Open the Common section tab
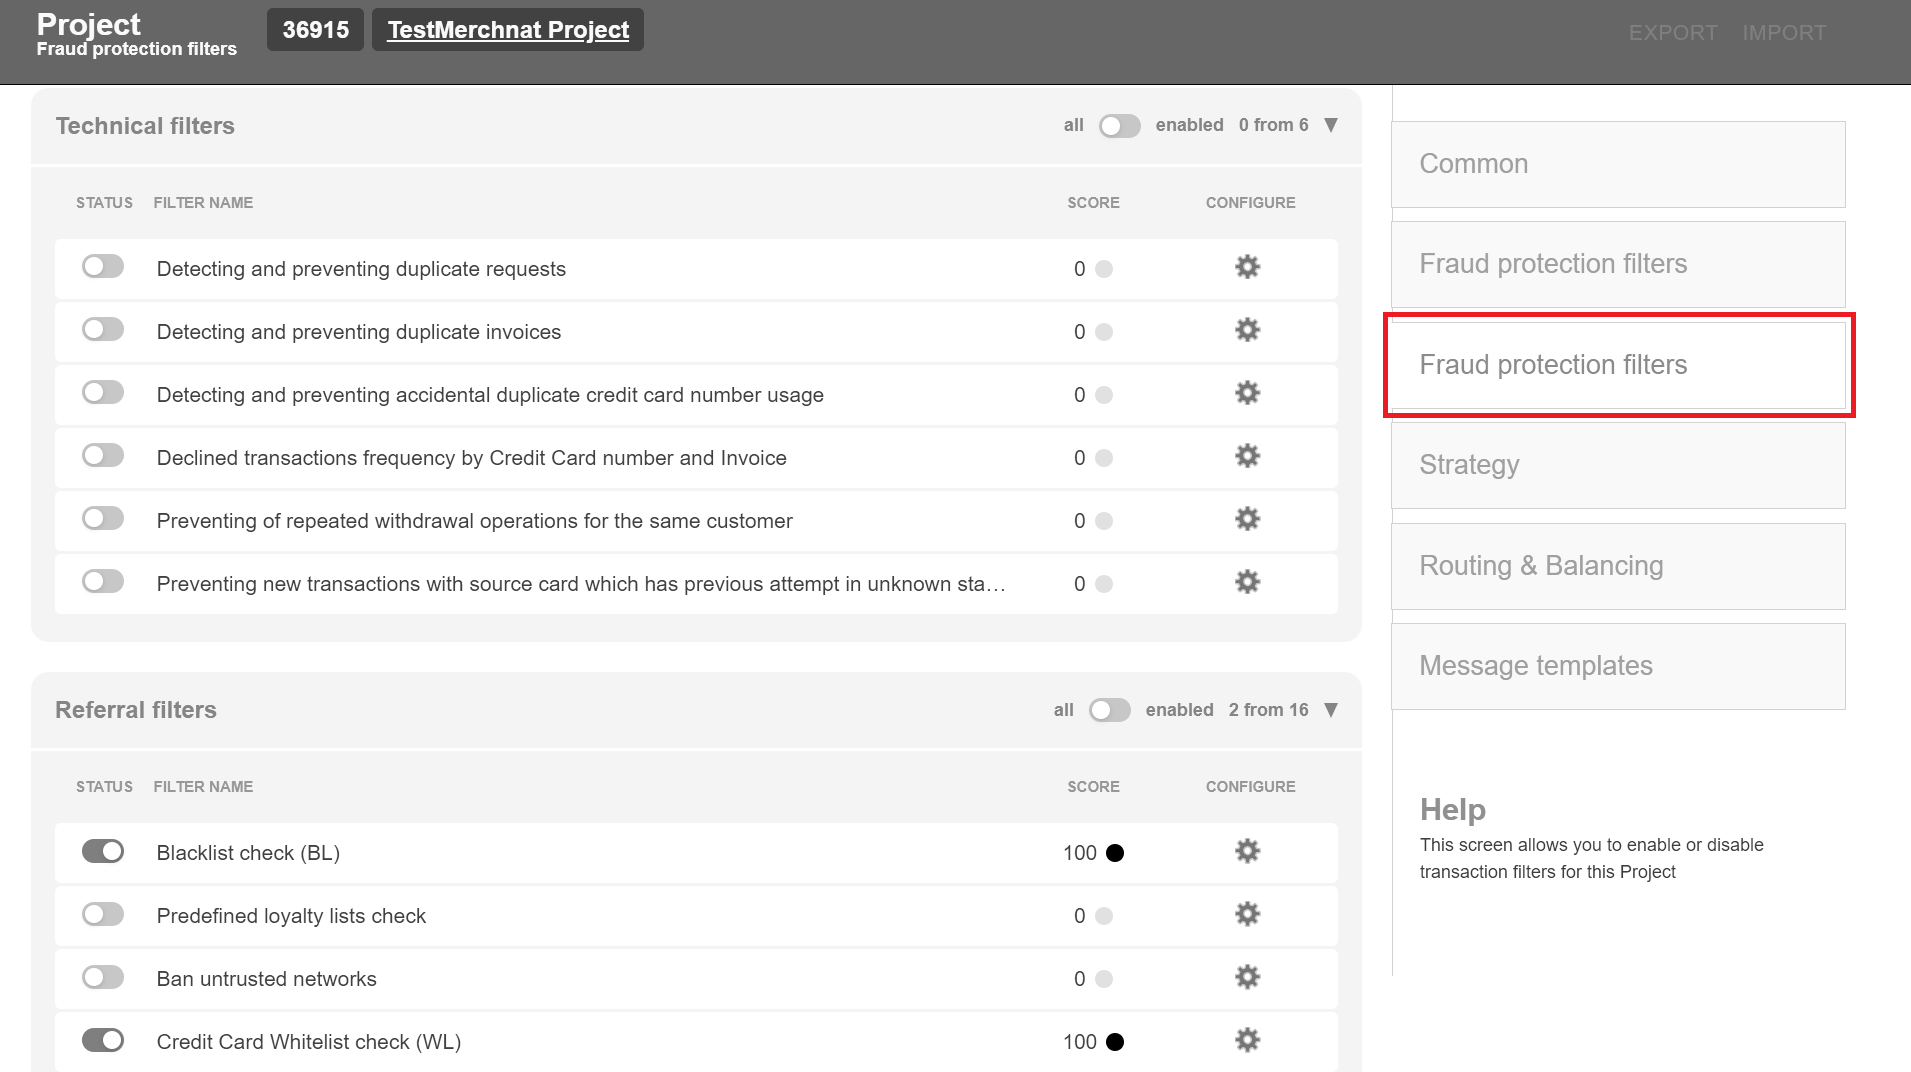Image resolution: width=1911 pixels, height=1072 pixels. (1617, 164)
